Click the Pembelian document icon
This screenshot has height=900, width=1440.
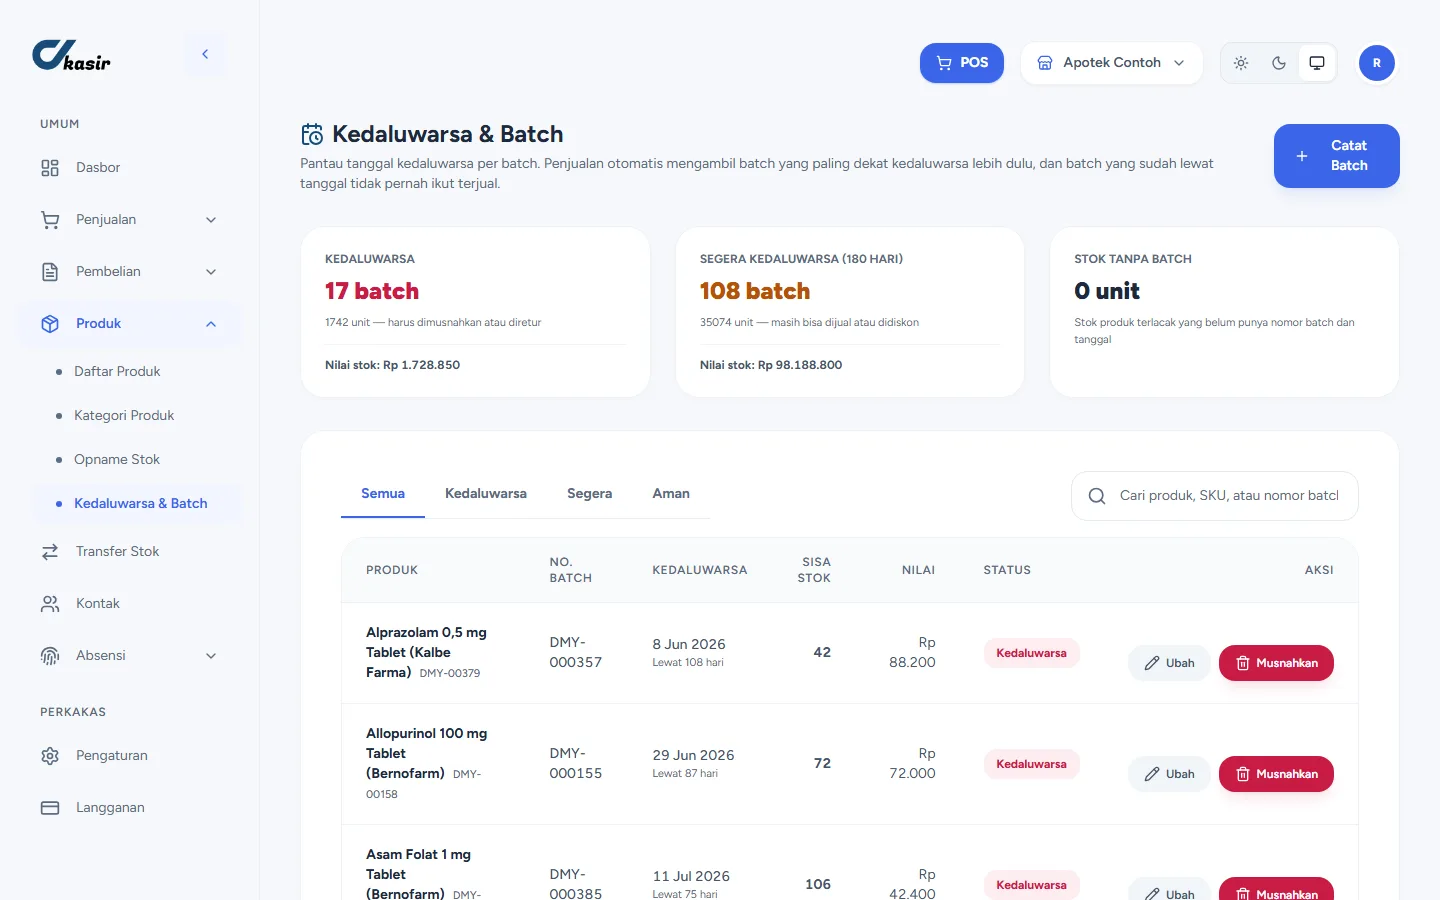pos(50,272)
